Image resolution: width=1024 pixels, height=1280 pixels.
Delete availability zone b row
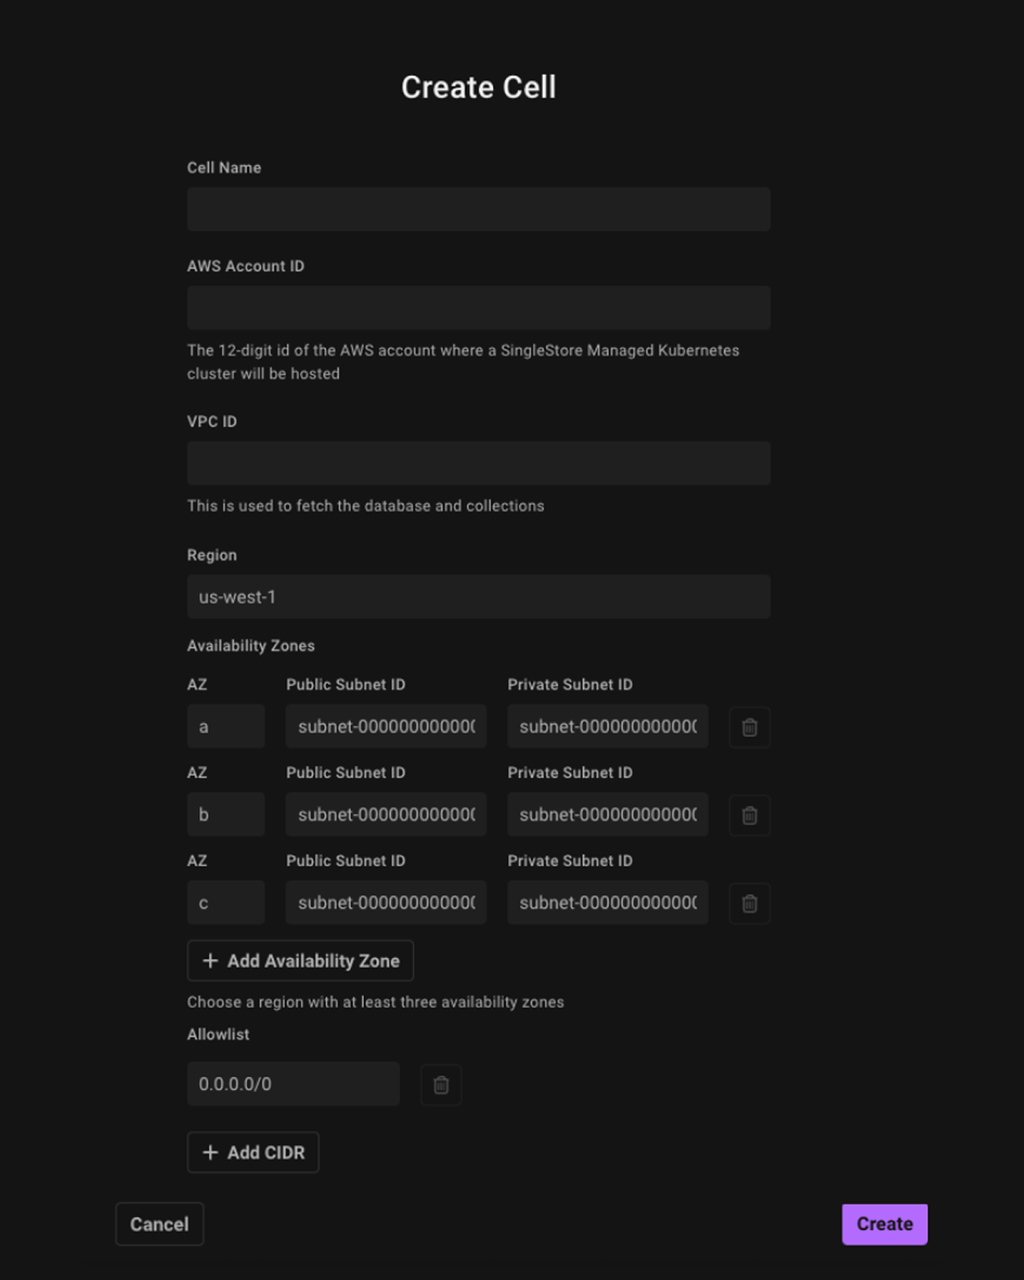pos(750,815)
